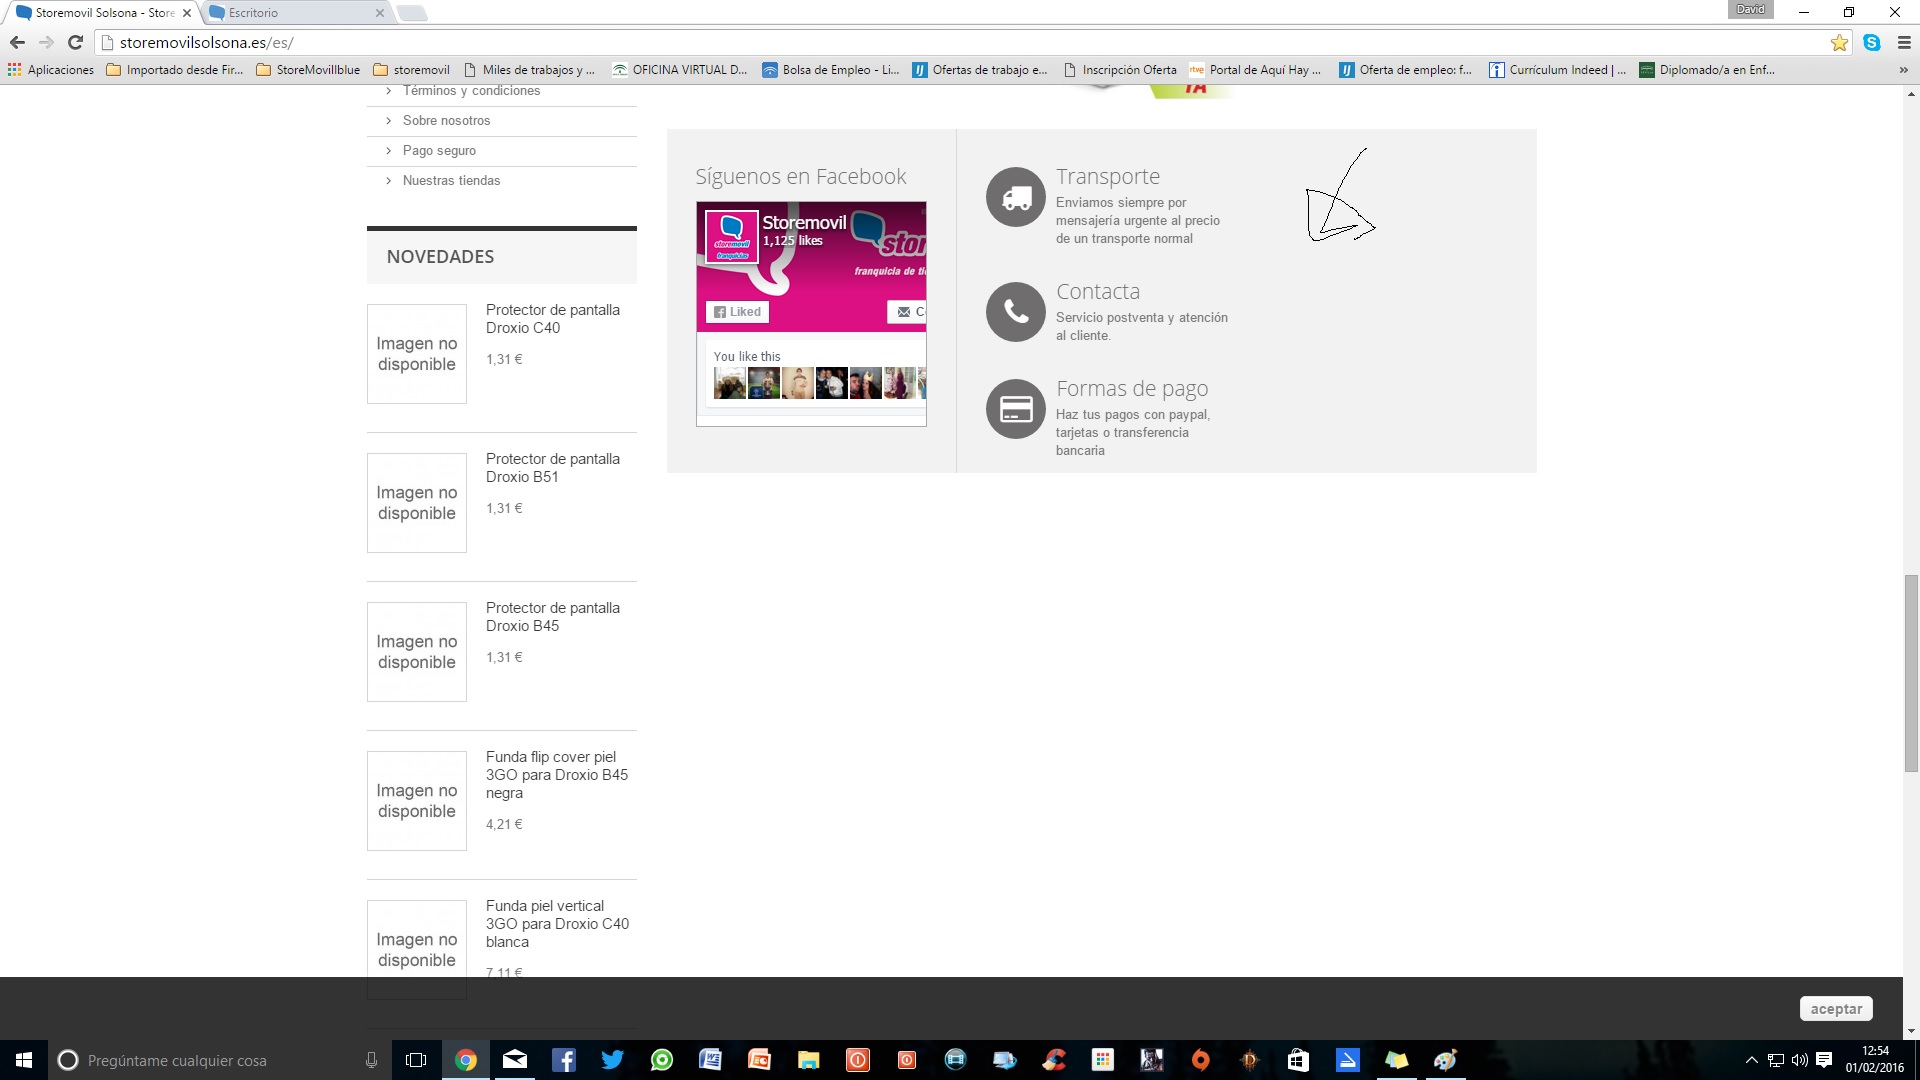Open Facebook from the Windows taskbar
This screenshot has height=1080, width=1920.
[x=563, y=1060]
